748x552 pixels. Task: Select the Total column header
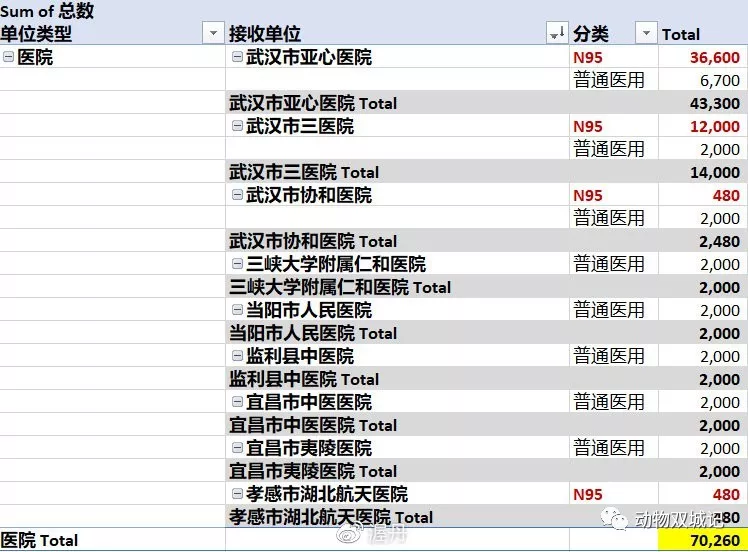[x=681, y=34]
